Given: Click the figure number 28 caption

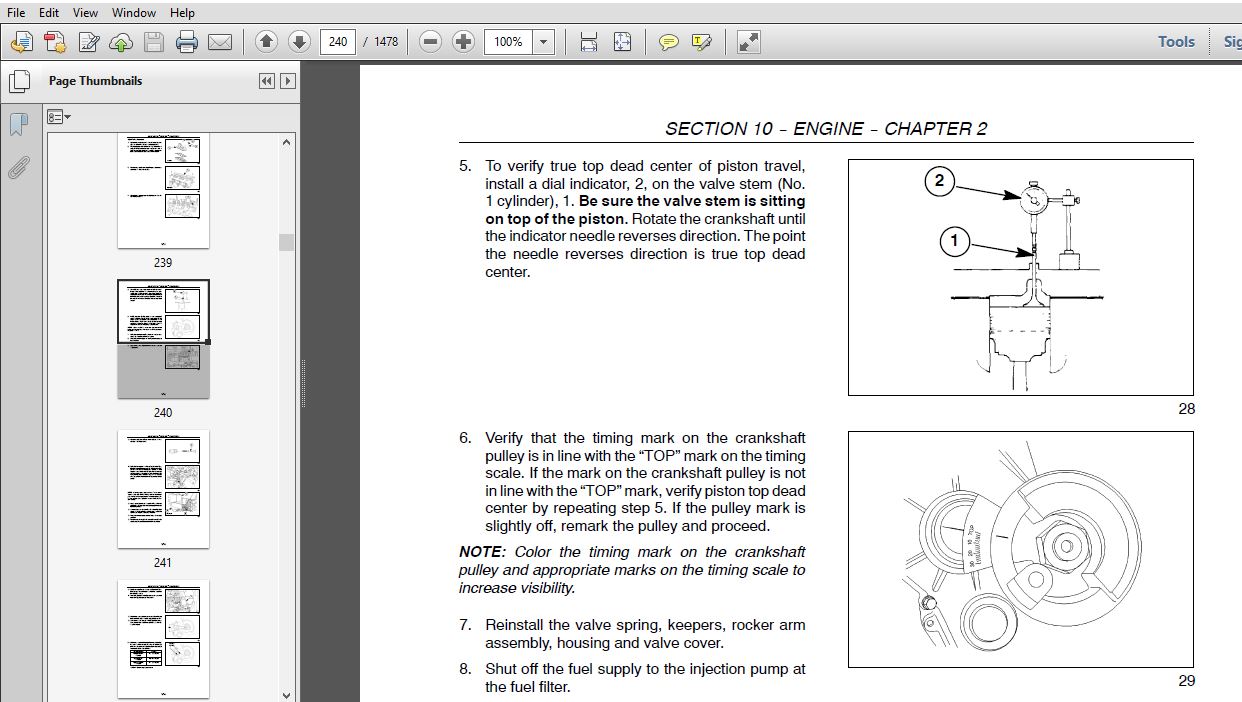Looking at the screenshot, I should [1187, 408].
